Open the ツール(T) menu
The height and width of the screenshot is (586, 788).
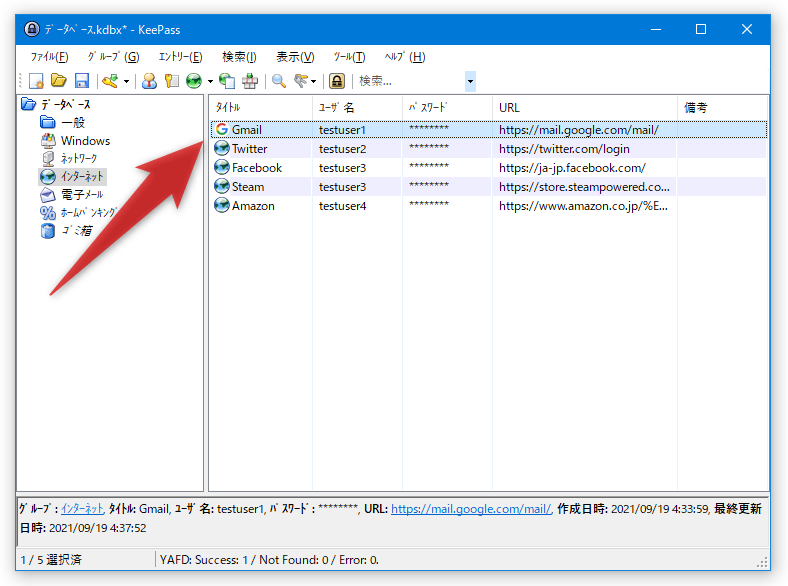point(349,57)
